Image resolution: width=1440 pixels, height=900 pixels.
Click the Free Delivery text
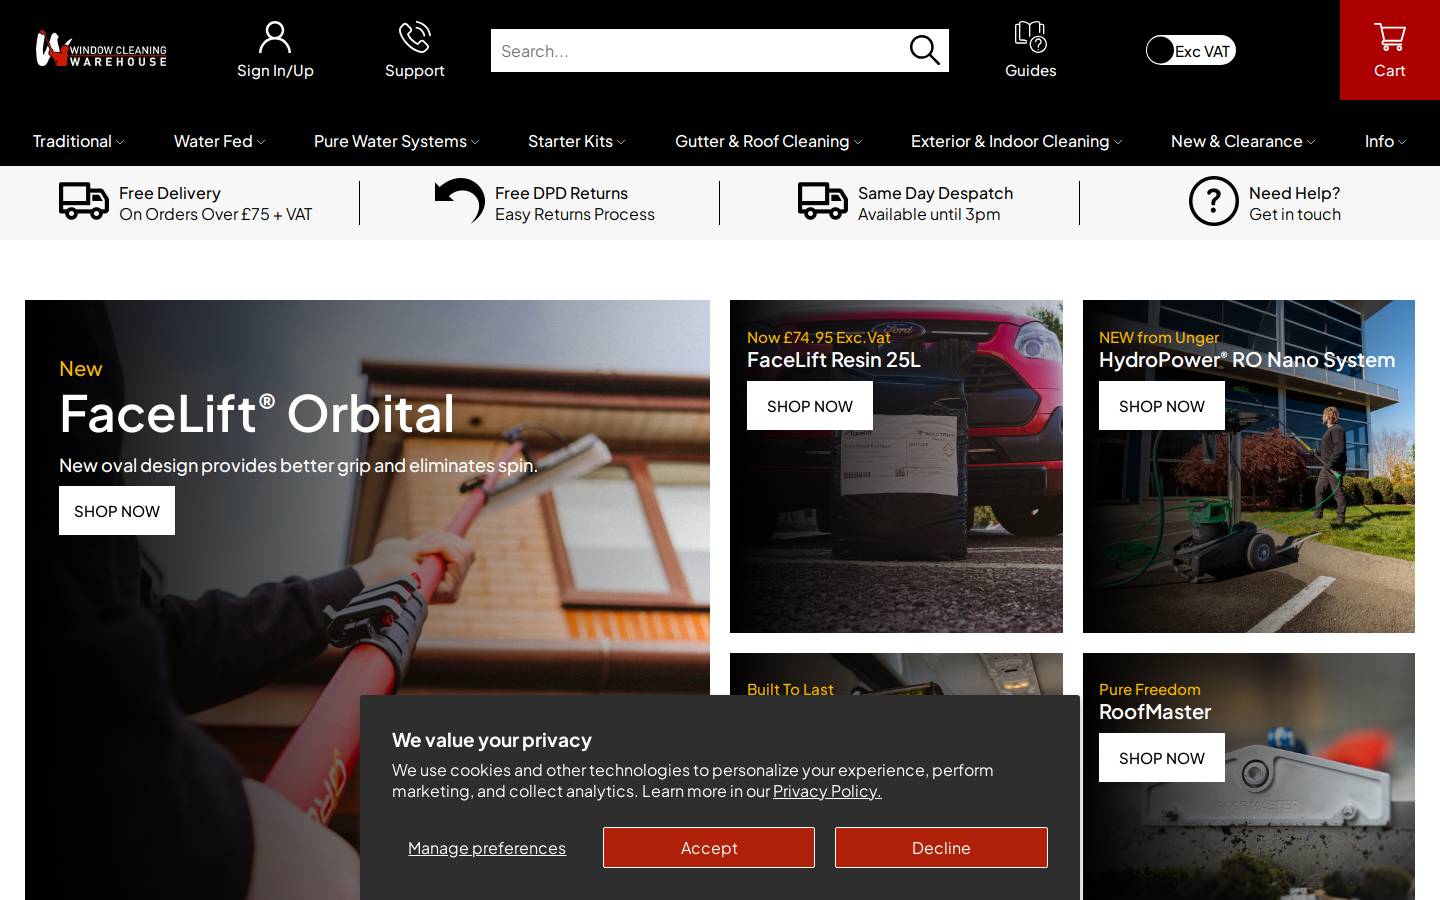coord(170,193)
